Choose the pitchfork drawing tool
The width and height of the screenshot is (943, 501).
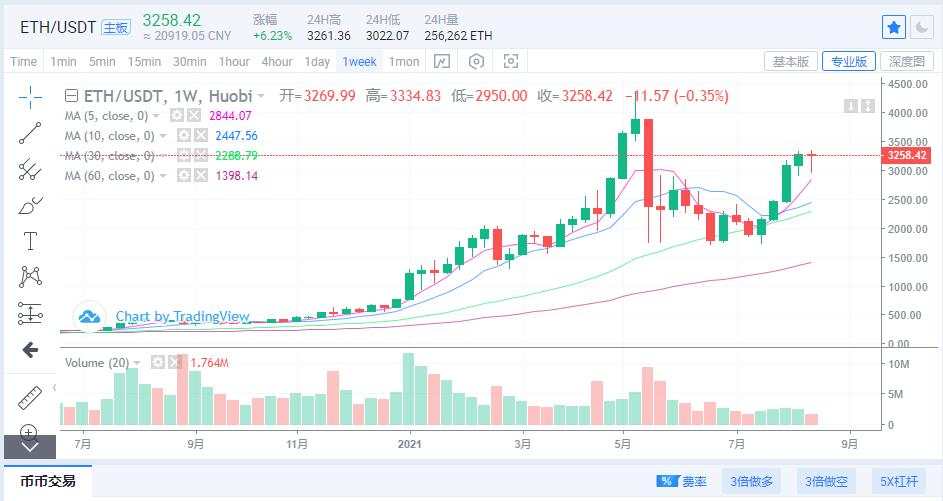coord(29,169)
